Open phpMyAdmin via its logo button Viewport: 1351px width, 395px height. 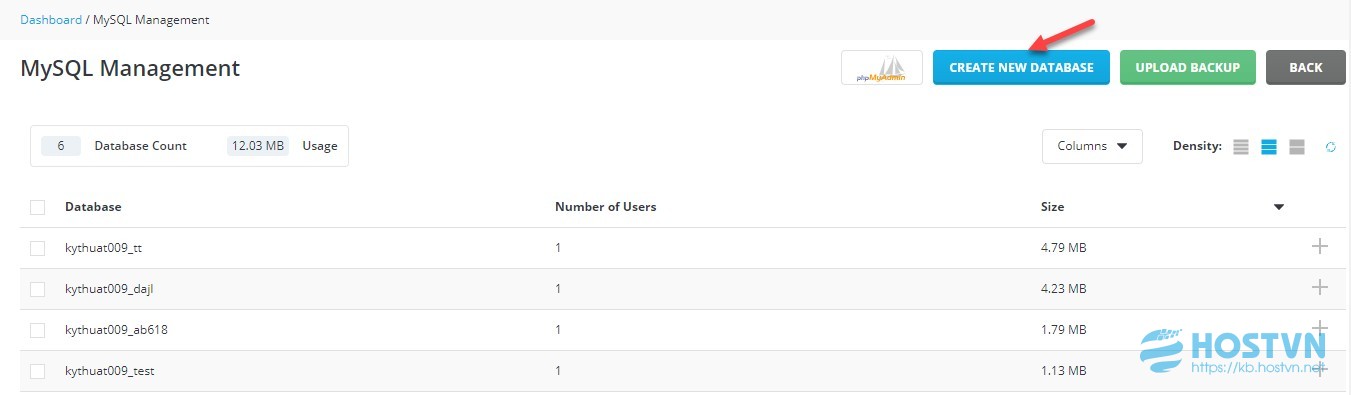881,68
